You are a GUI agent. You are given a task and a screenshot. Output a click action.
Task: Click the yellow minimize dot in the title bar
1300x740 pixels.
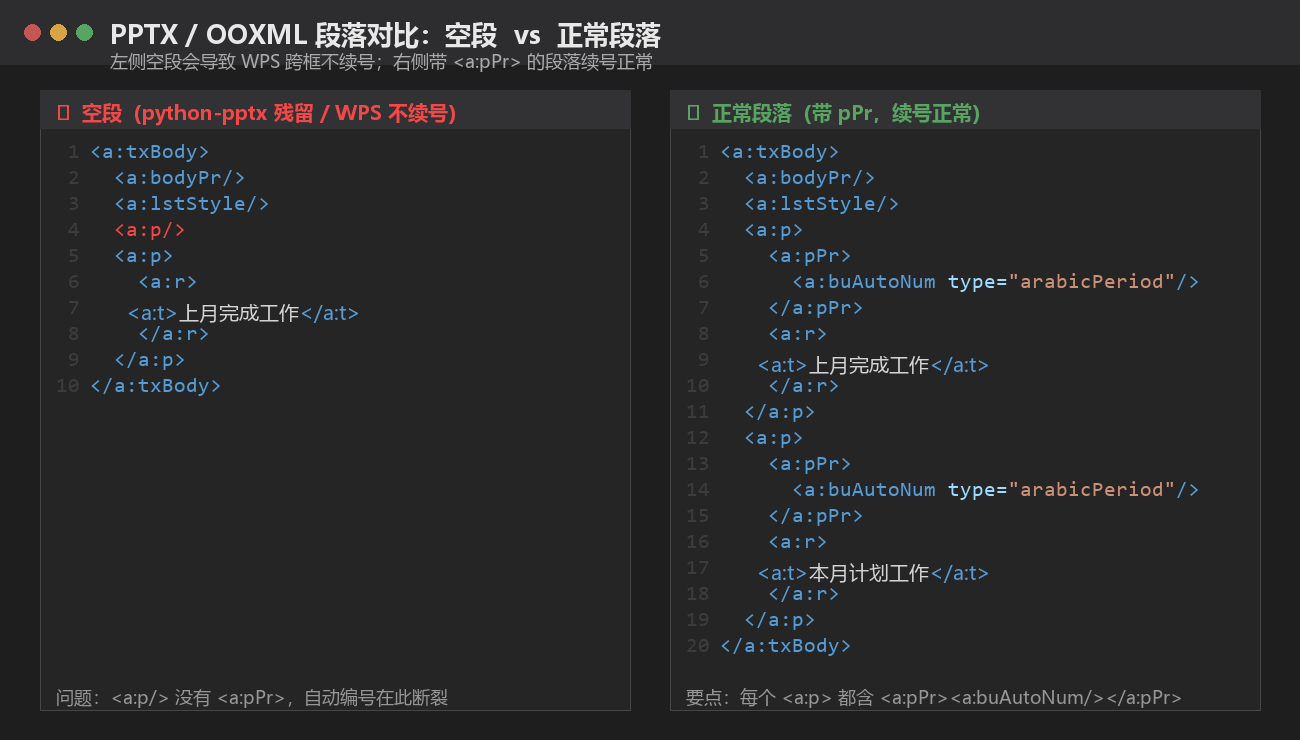click(x=58, y=33)
